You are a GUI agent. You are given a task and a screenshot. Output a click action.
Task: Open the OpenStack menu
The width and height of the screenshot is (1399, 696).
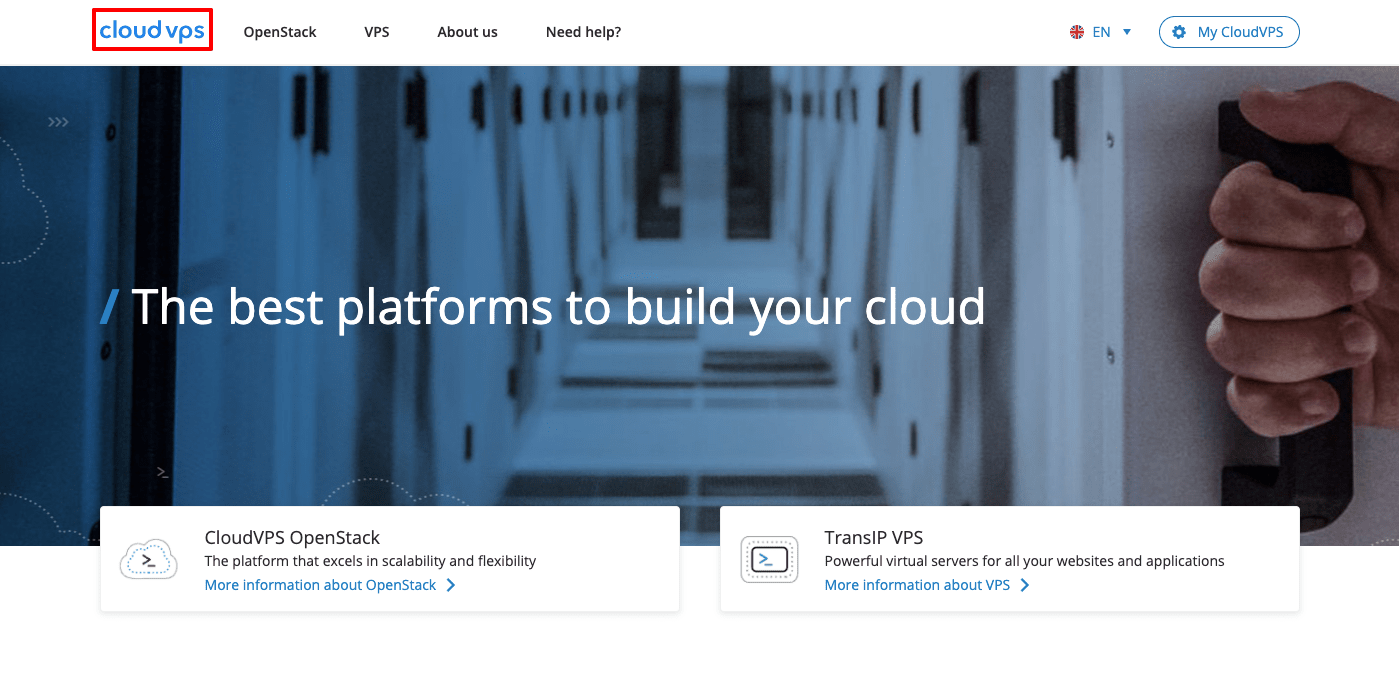tap(280, 32)
